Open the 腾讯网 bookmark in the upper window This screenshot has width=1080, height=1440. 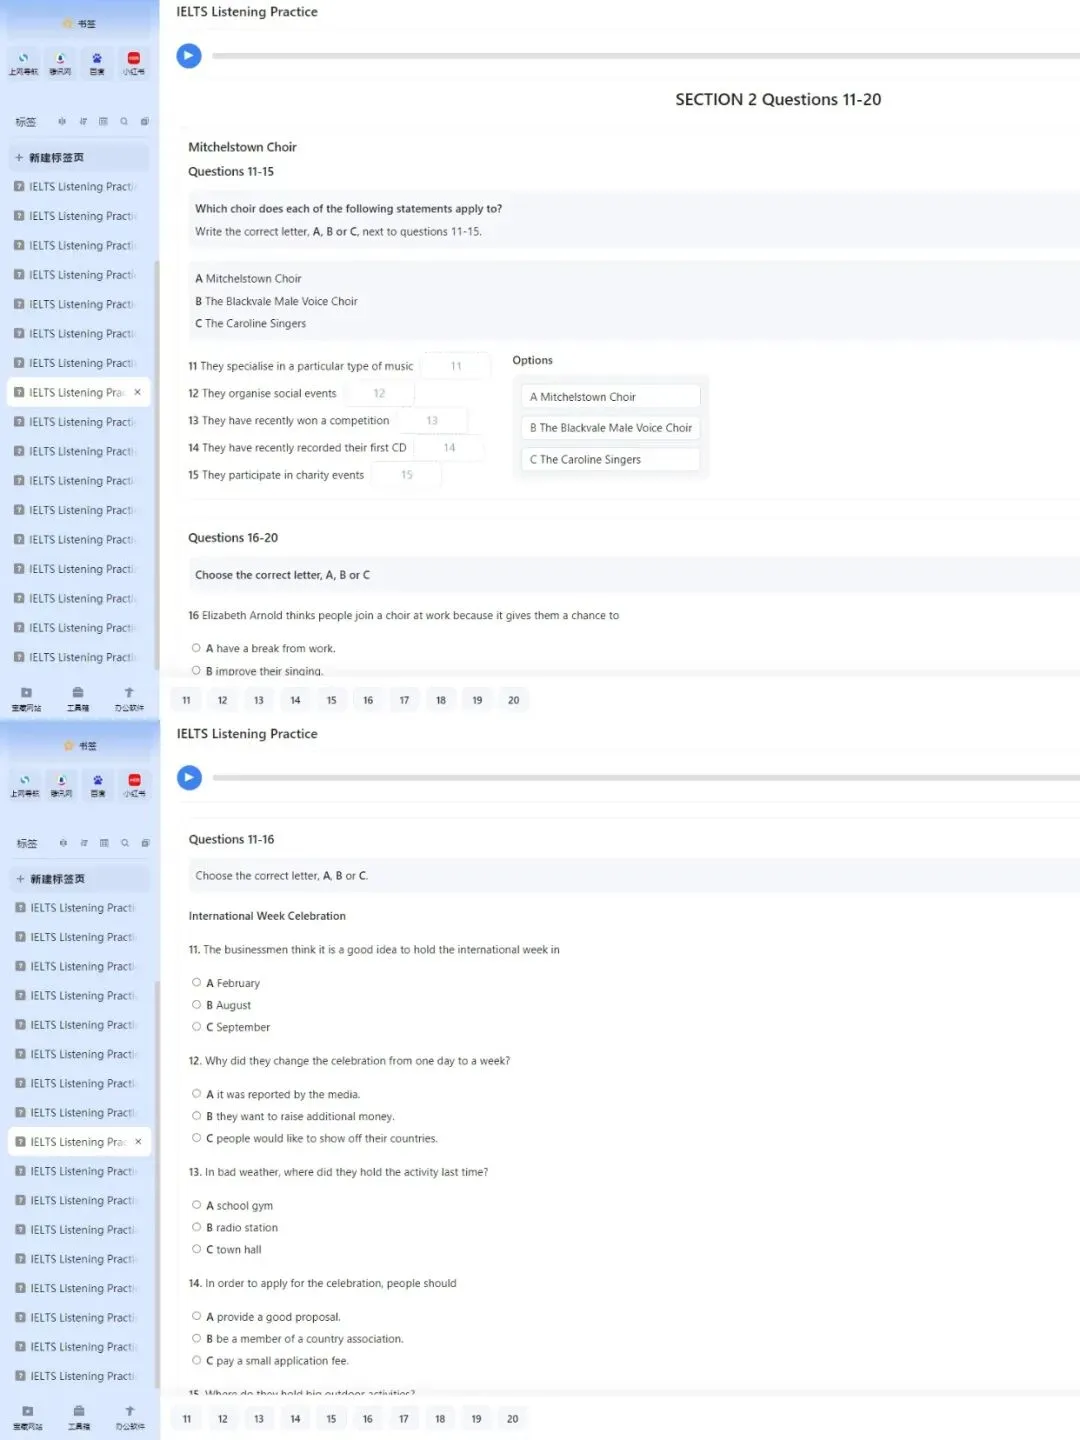pyautogui.click(x=60, y=63)
